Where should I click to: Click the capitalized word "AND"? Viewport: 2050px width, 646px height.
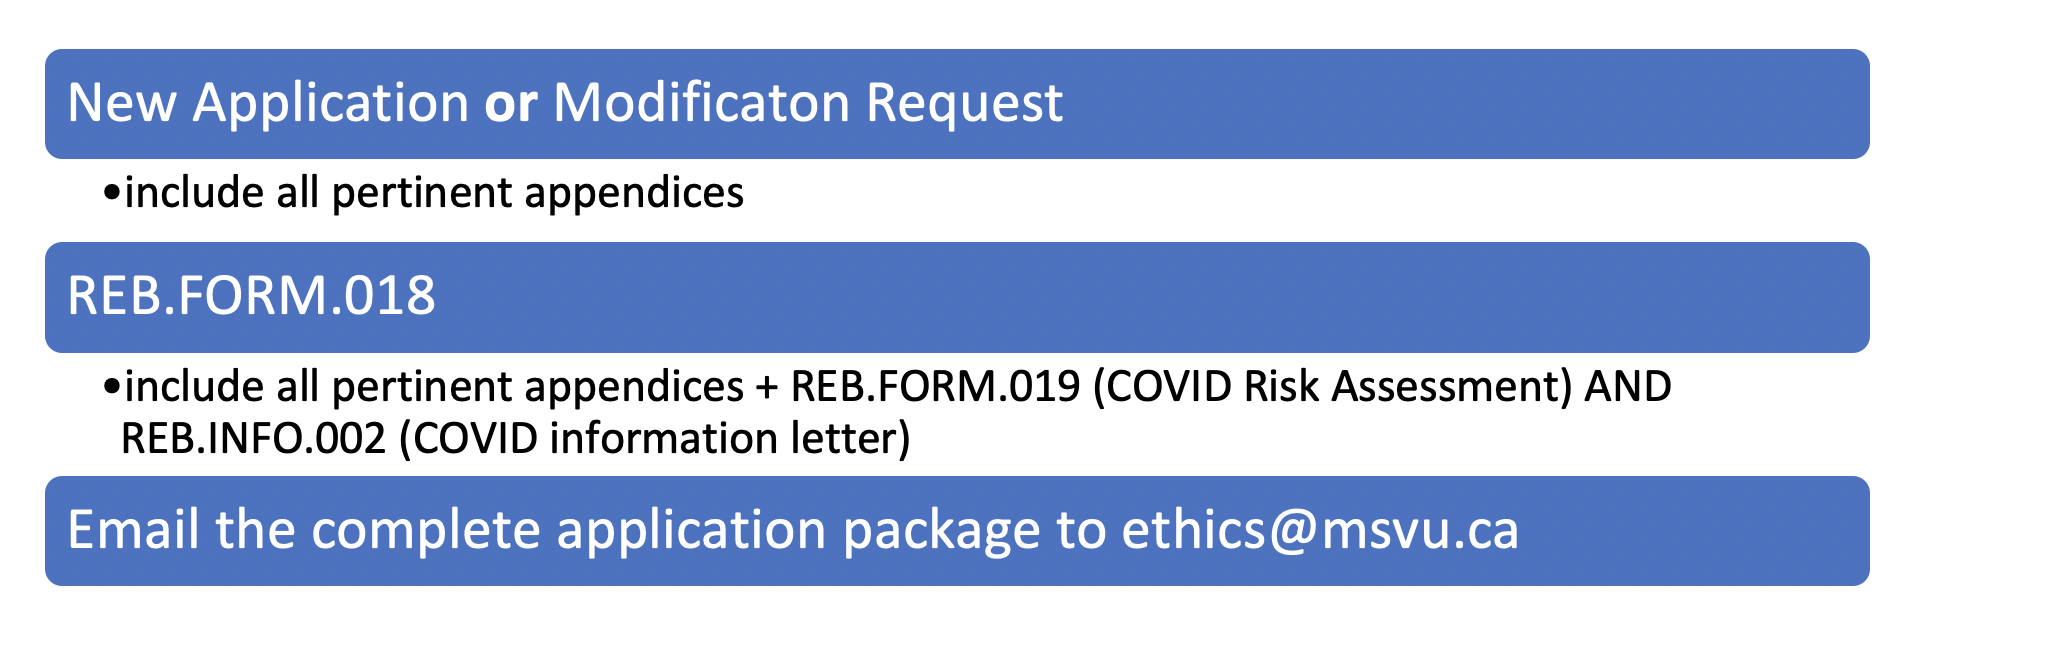pos(1629,386)
